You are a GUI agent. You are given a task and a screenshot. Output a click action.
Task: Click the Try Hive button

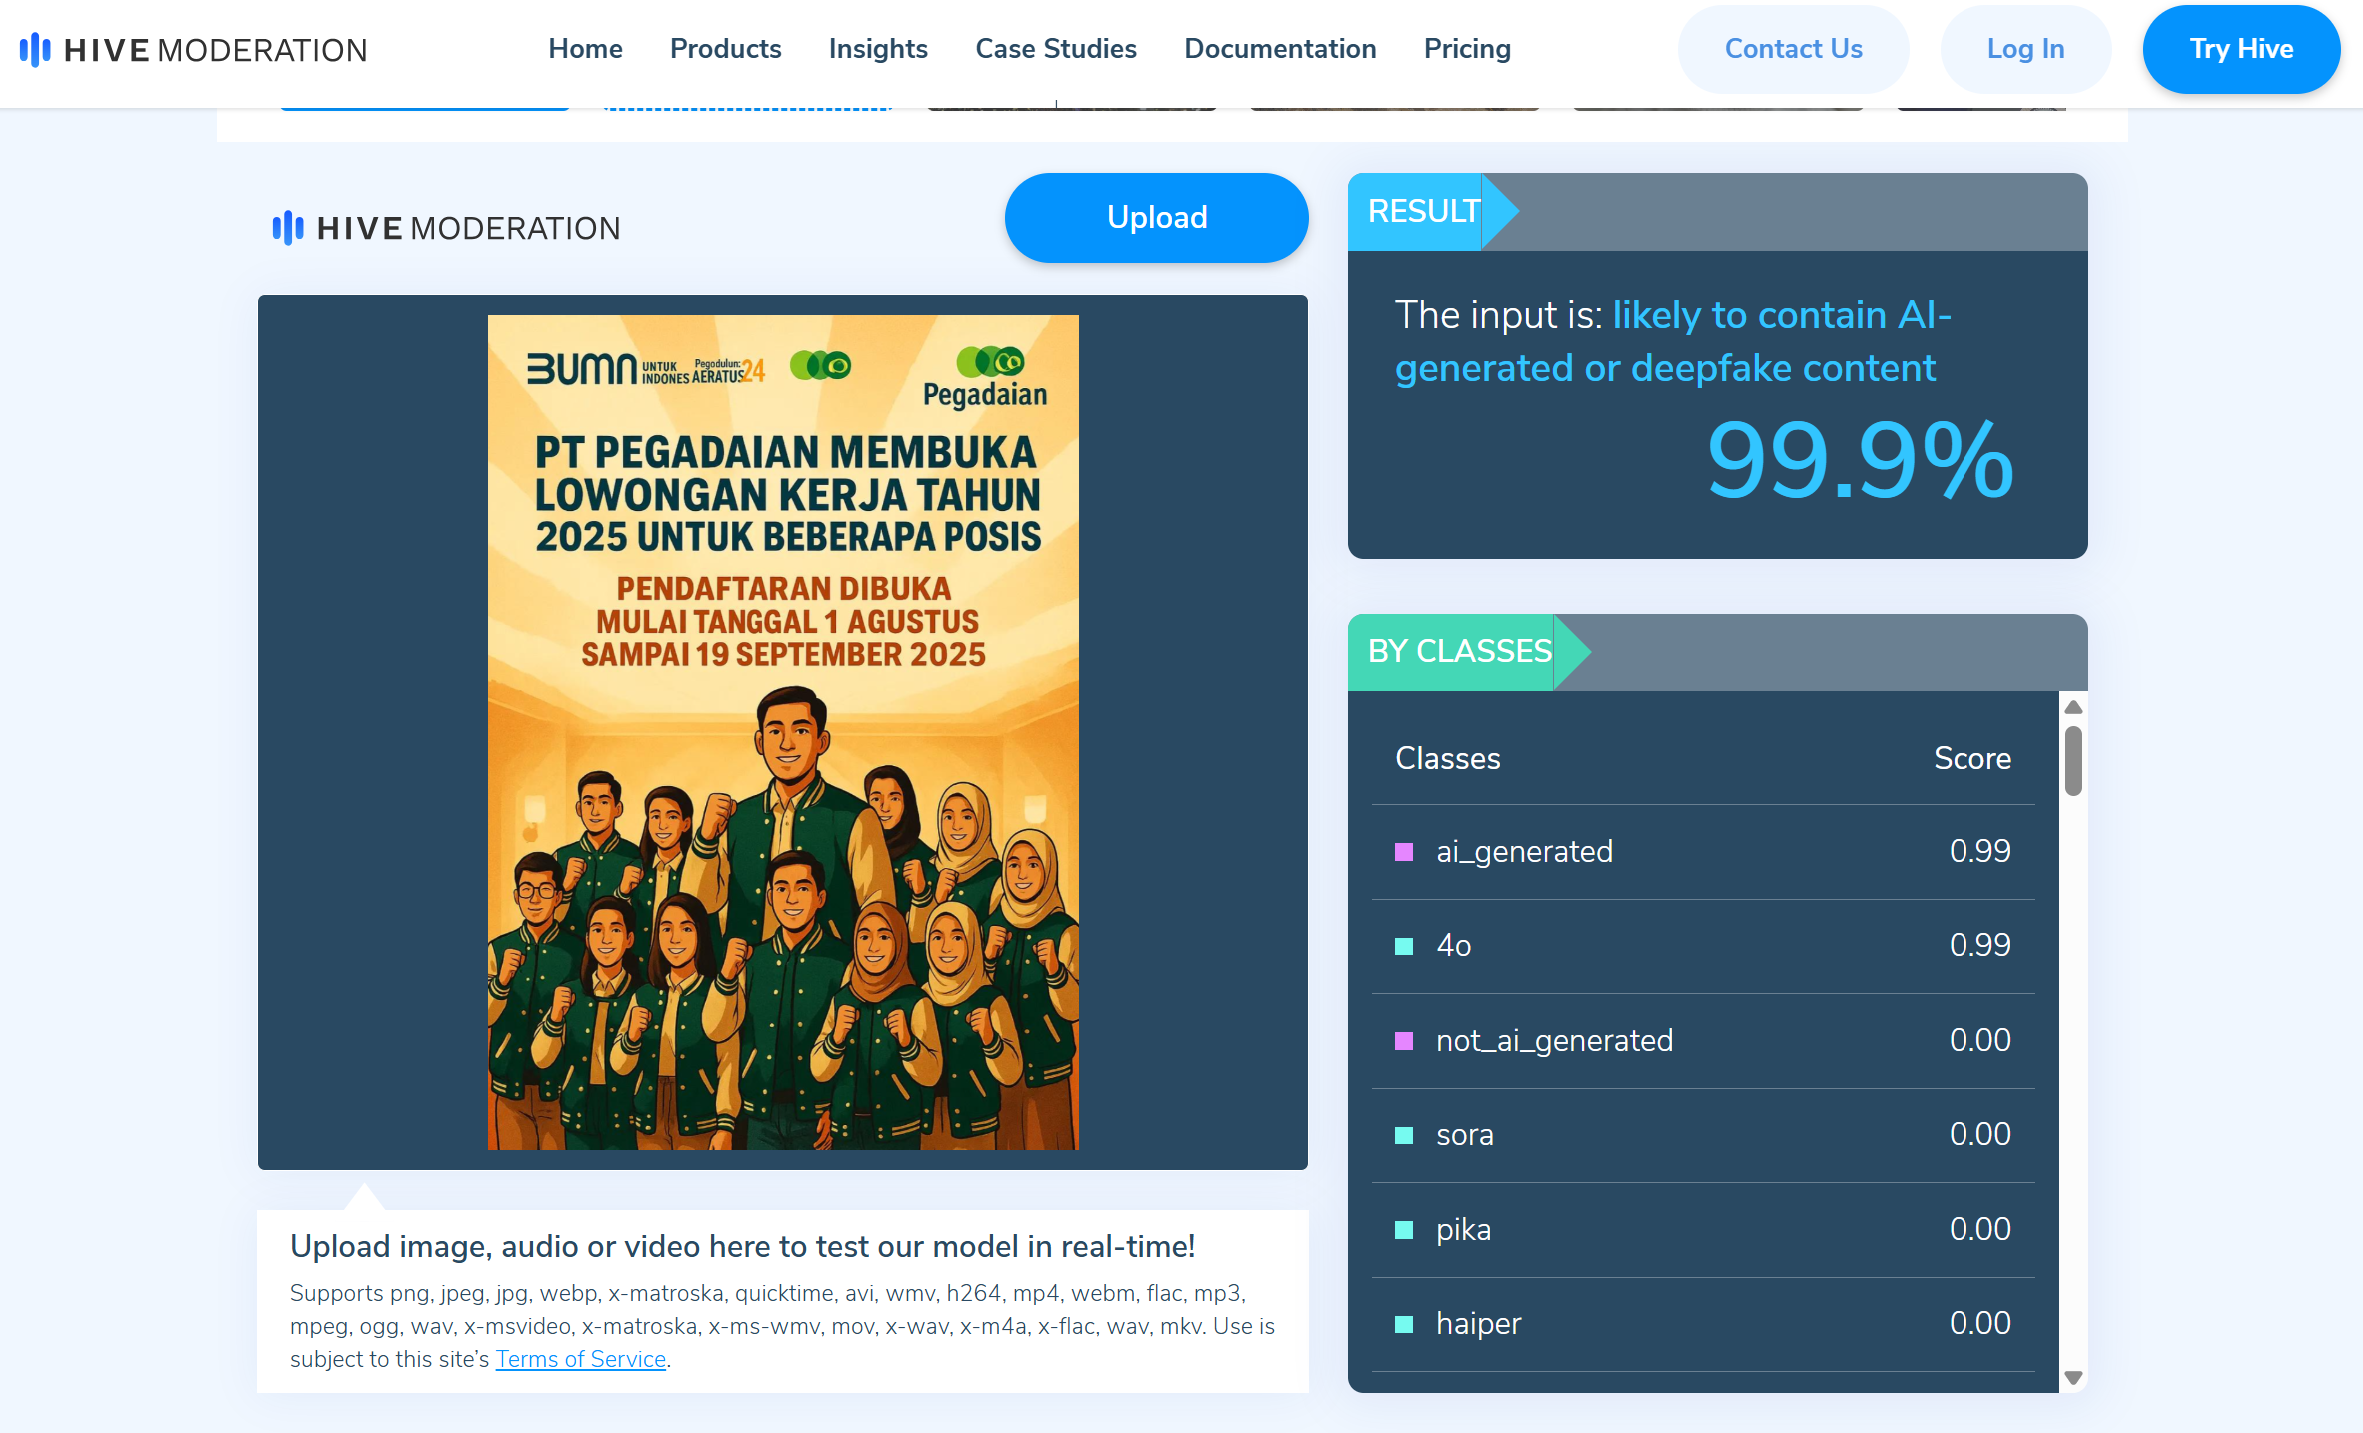[2241, 49]
